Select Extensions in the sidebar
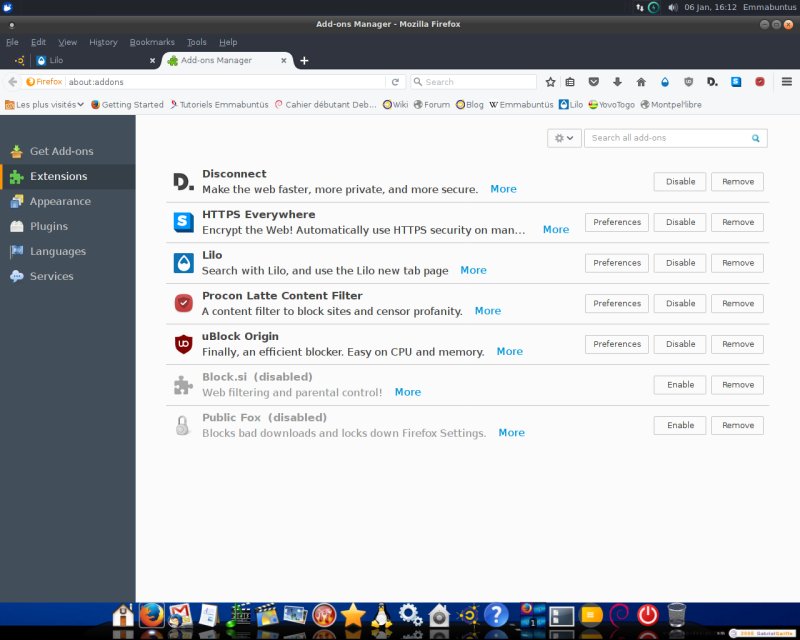The height and width of the screenshot is (640, 800). (x=67, y=176)
